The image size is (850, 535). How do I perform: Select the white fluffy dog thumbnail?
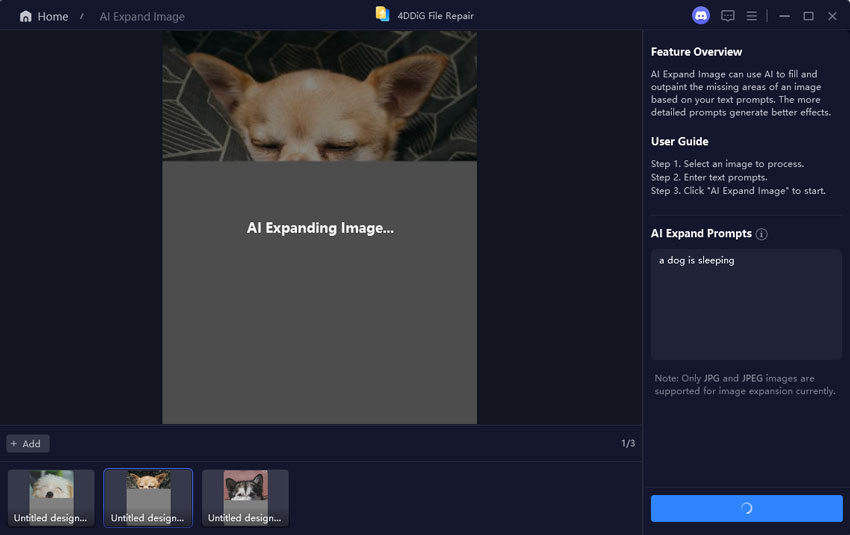coord(51,498)
